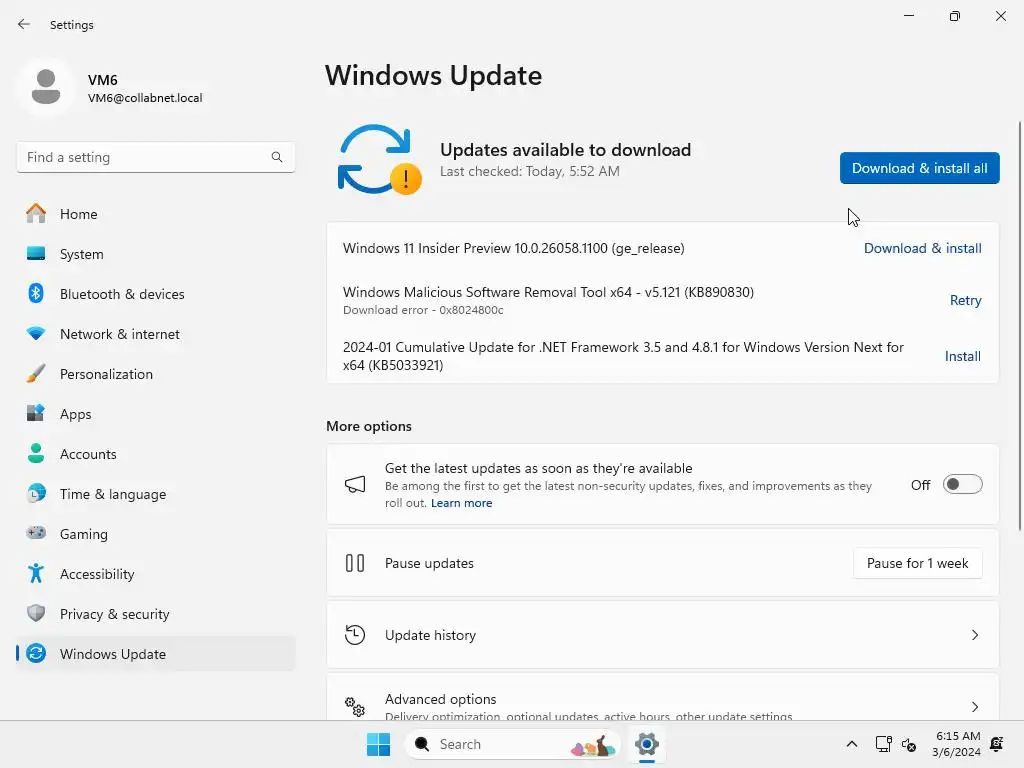Open Gaming settings
Viewport: 1024px width, 768px height.
(x=155, y=534)
